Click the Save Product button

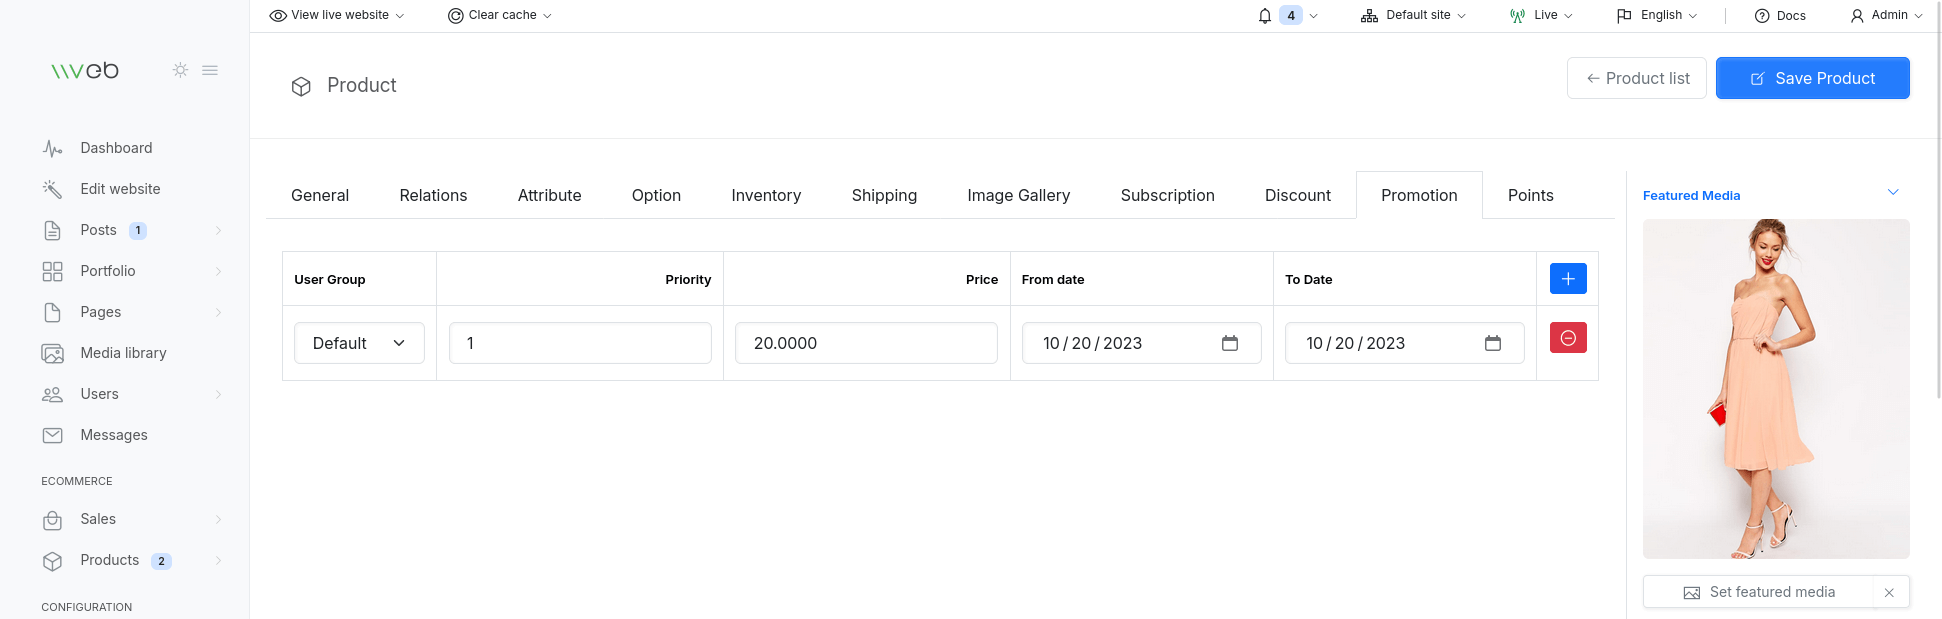(1812, 78)
